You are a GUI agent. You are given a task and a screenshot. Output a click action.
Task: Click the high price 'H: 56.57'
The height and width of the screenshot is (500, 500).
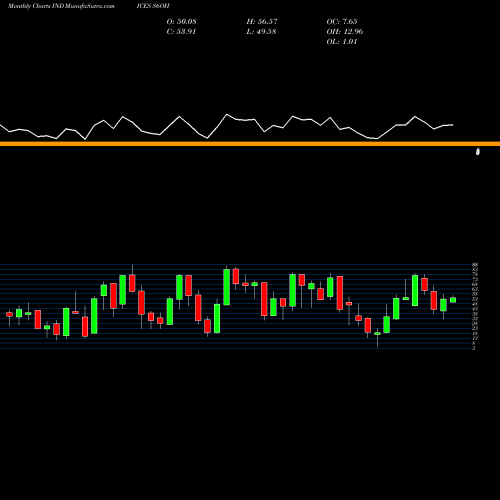[x=262, y=21]
